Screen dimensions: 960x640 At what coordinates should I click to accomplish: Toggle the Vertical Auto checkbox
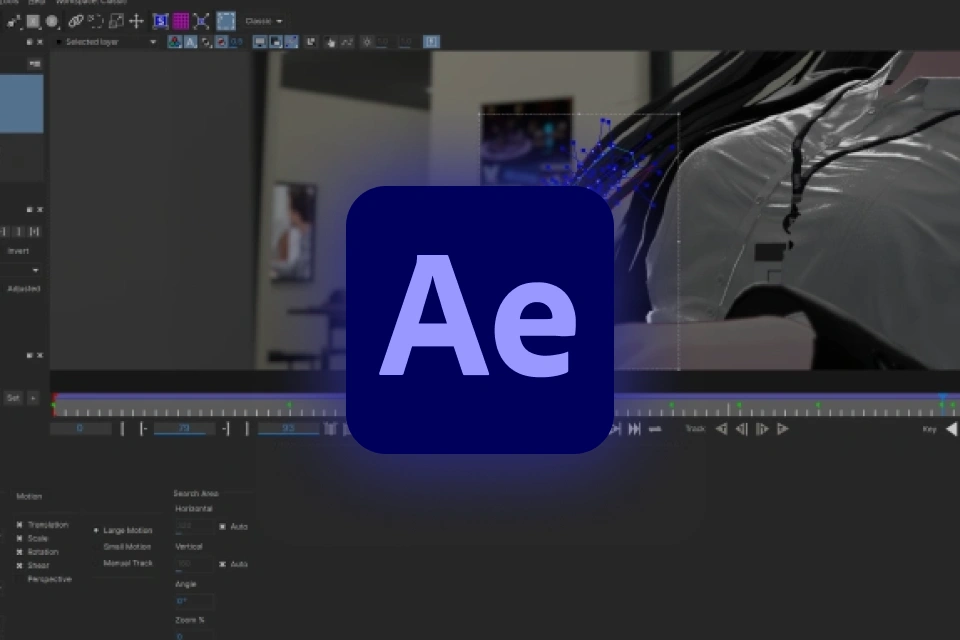222,564
